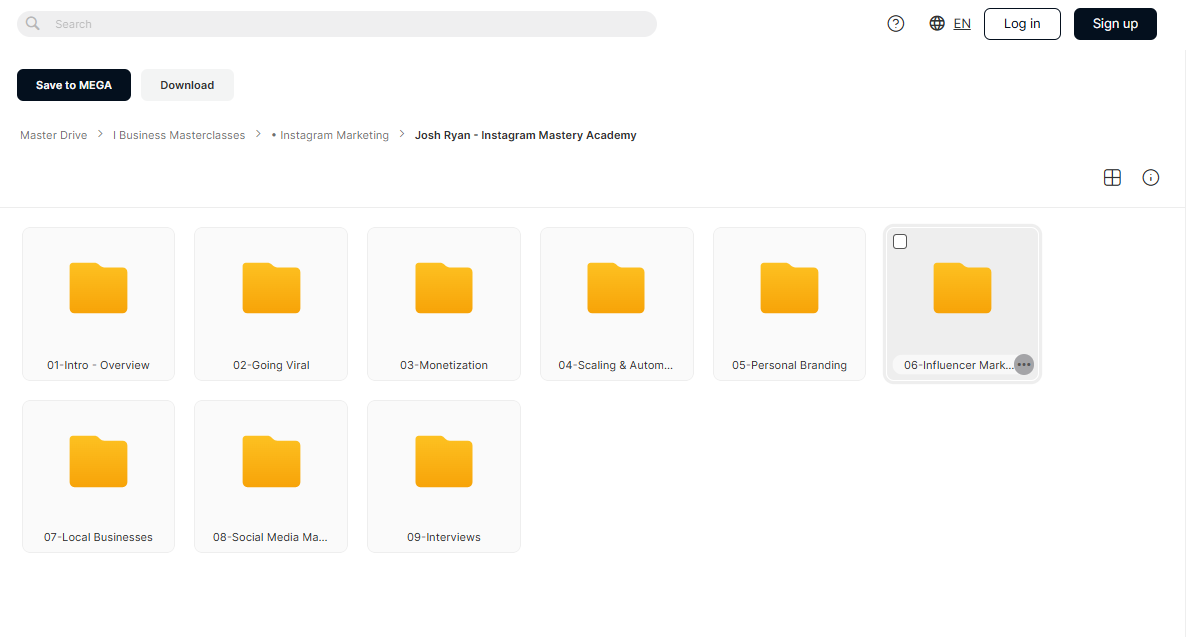
Task: Open the 06-Influencer Mark... folder icon
Action: [x=962, y=287]
